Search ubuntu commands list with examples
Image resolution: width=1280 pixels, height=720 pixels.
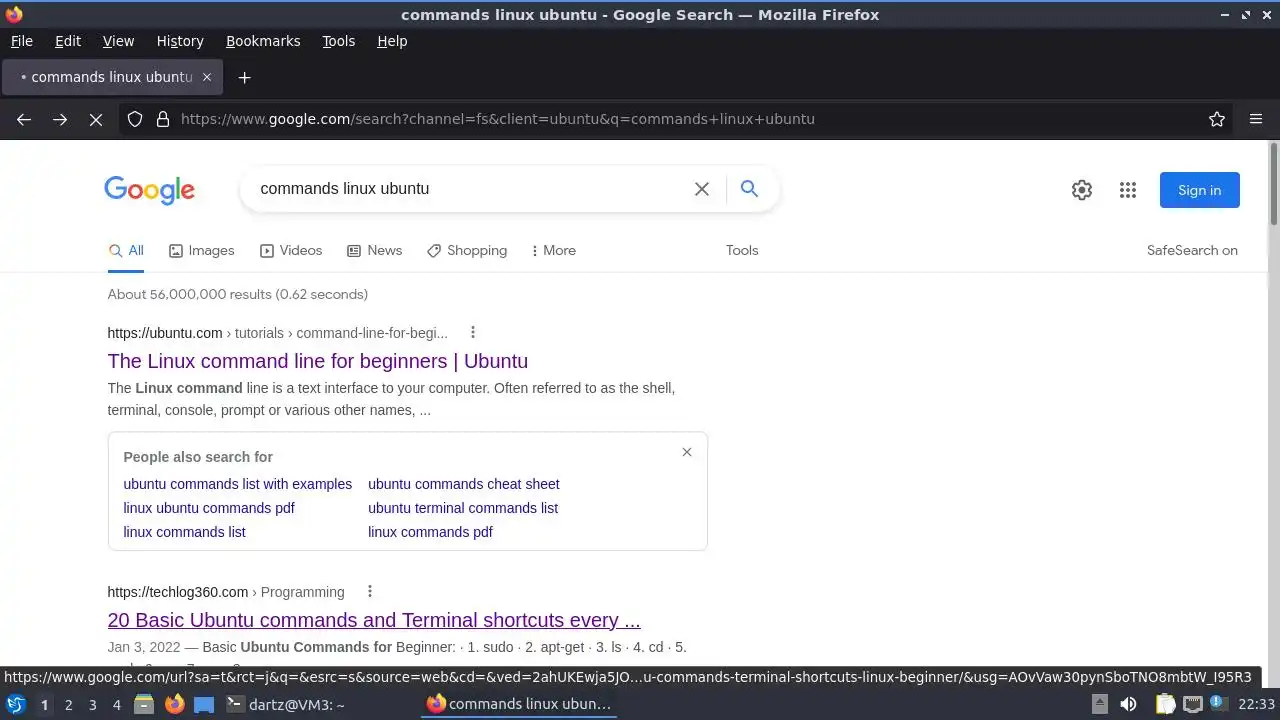point(238,484)
